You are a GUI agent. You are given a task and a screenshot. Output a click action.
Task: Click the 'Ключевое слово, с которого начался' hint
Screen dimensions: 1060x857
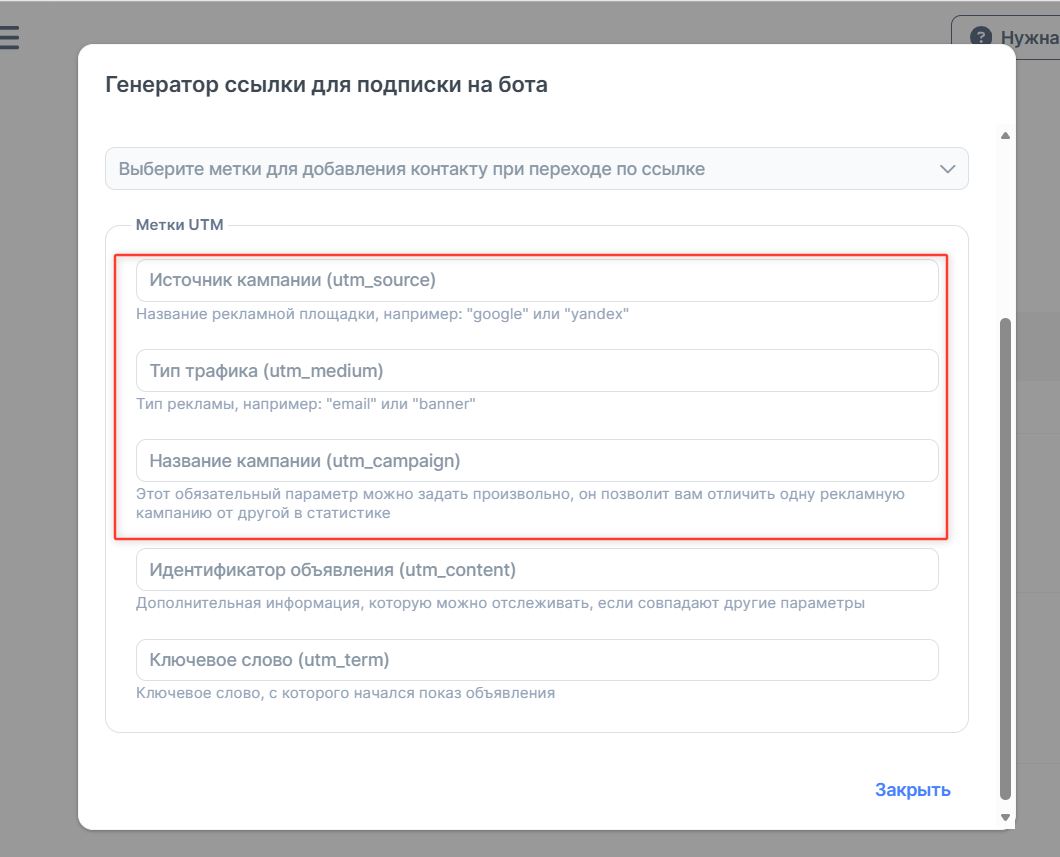tap(345, 693)
